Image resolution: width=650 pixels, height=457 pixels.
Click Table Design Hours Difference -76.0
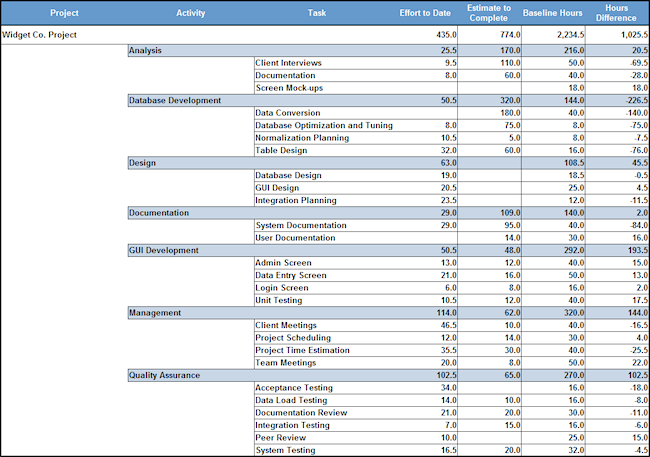pos(639,151)
